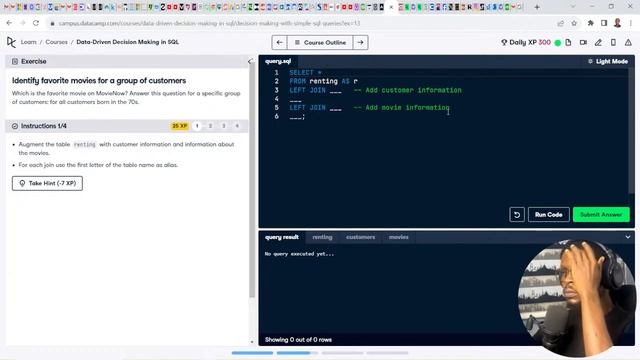Viewport: 640px width, 360px height.
Task: Click the Exercise header icon
Action: point(15,62)
